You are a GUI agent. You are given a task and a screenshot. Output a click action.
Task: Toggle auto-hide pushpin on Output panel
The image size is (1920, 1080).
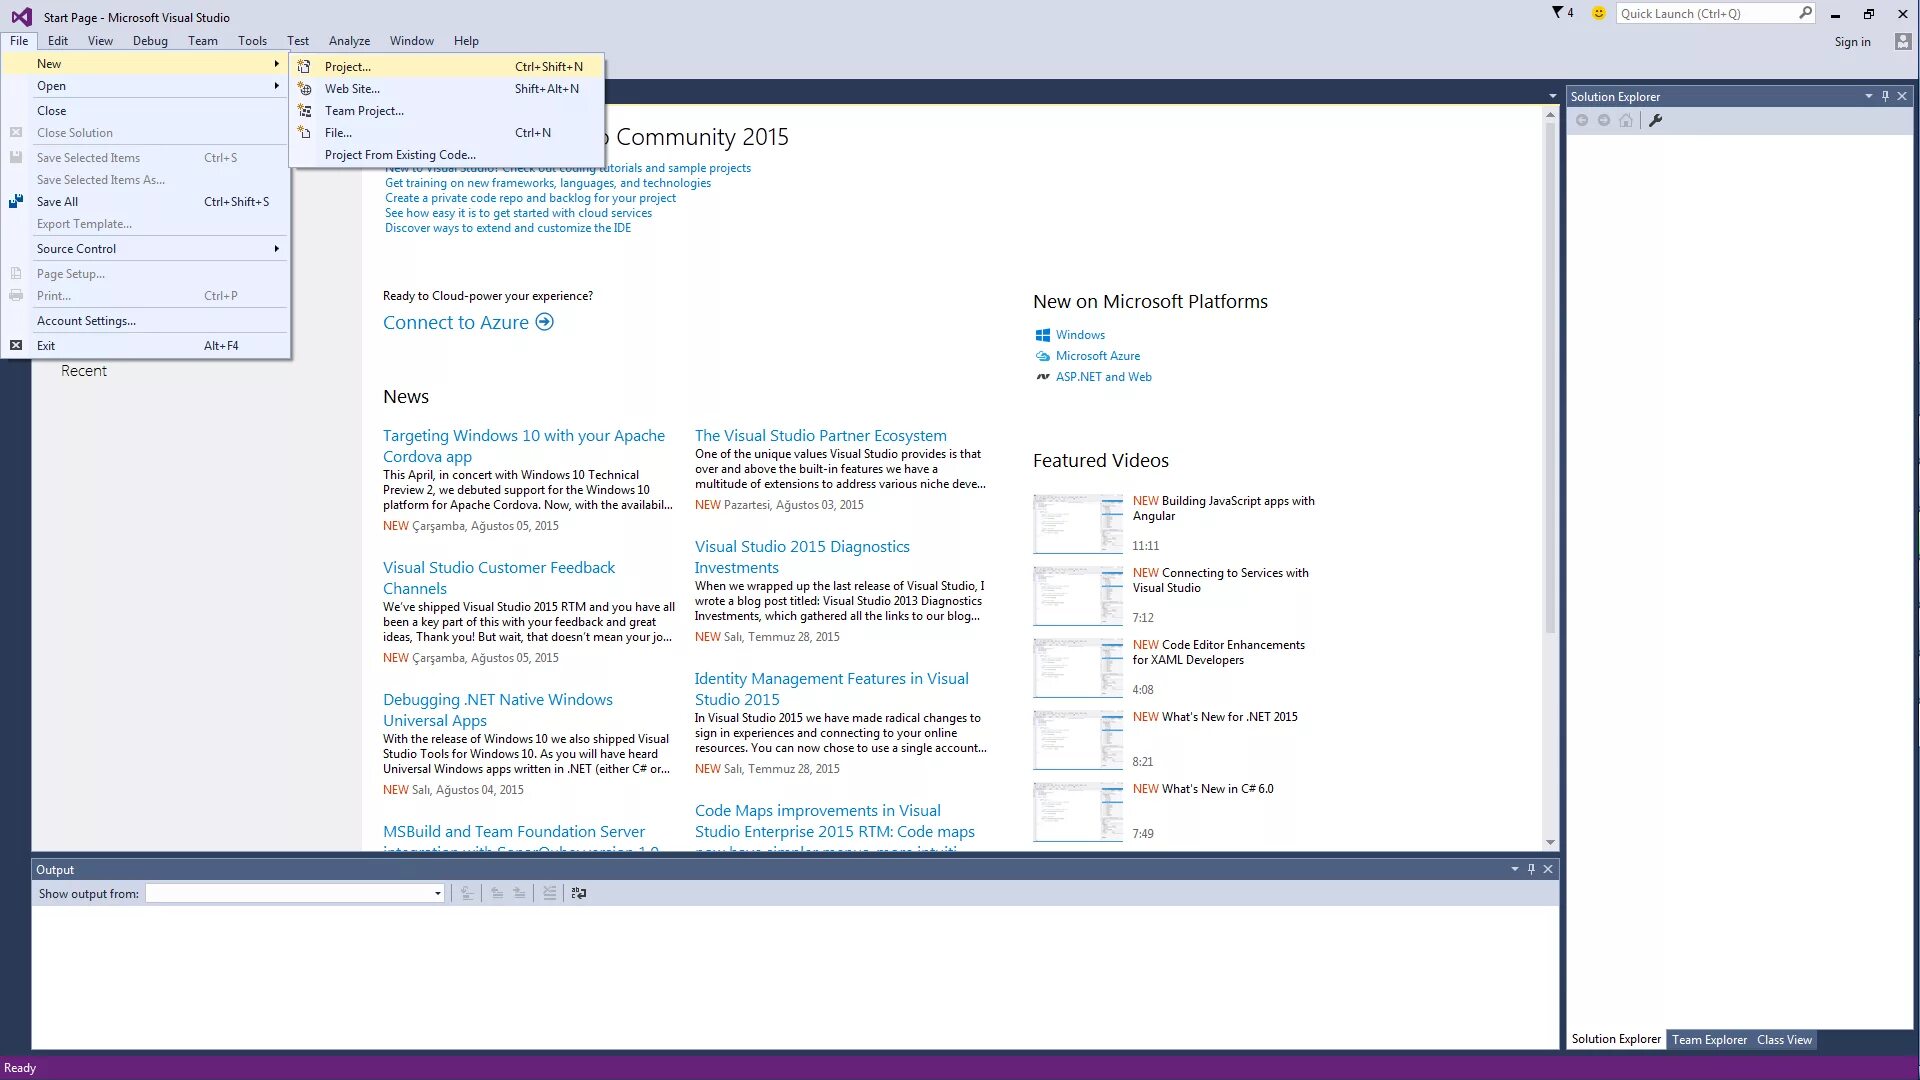[1531, 869]
